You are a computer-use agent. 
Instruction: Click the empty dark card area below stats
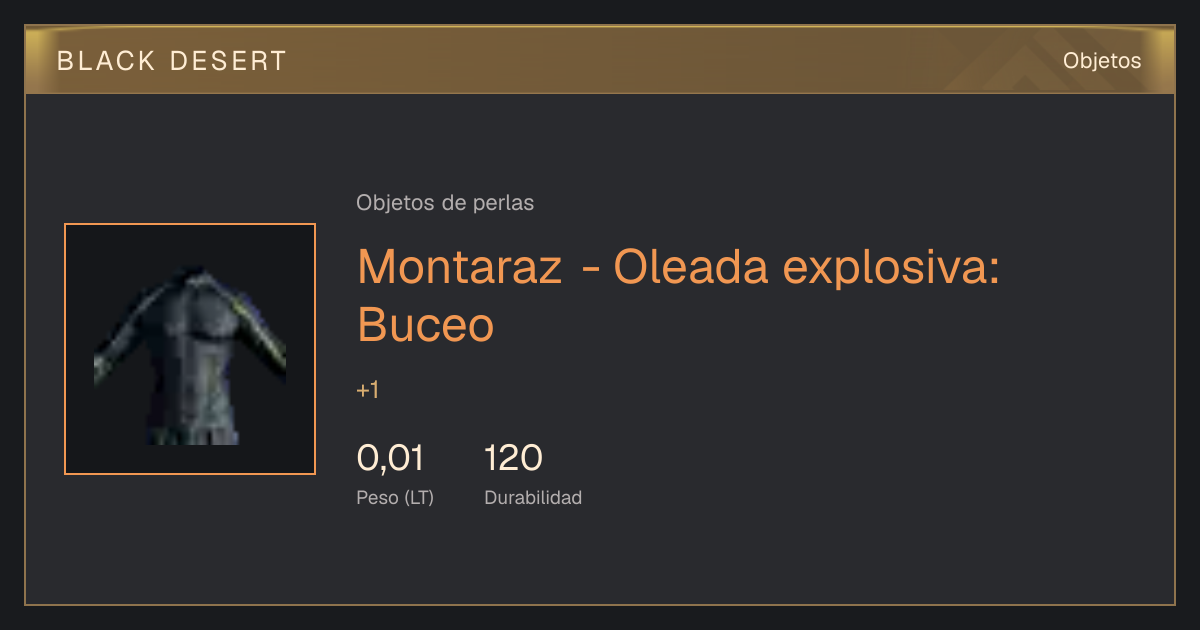click(x=600, y=555)
